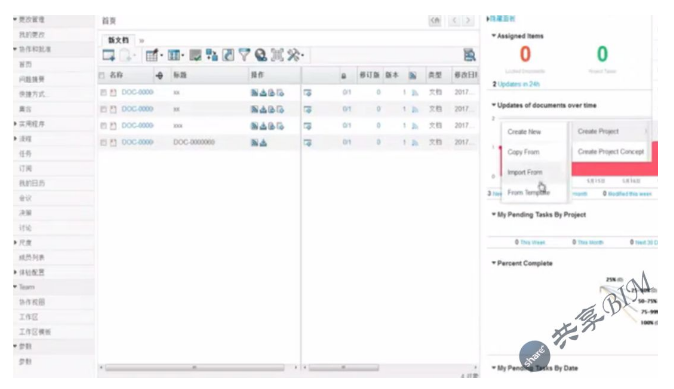Collapse the Assigned Items panel

click(494, 36)
